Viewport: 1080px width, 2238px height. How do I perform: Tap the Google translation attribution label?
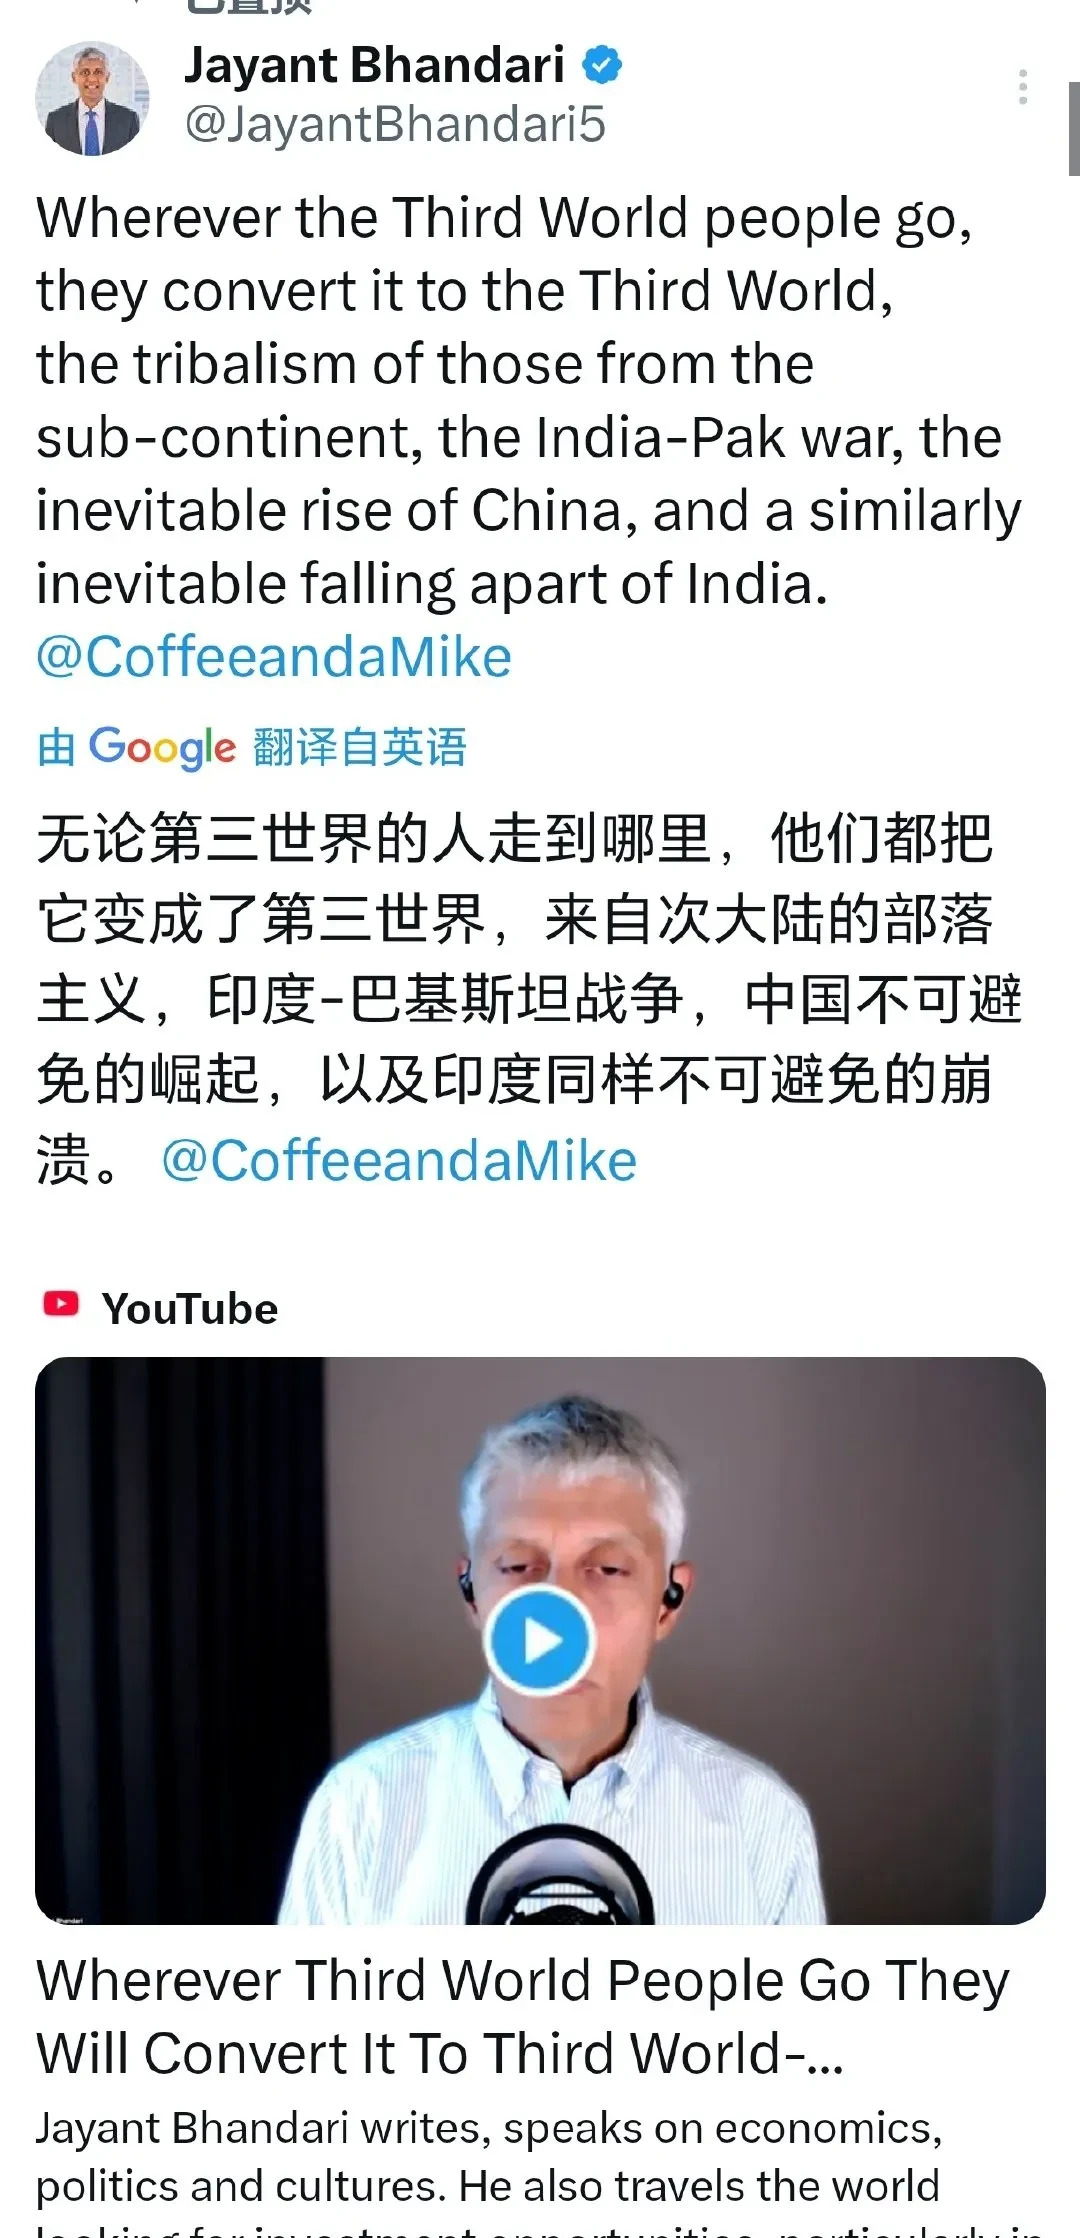click(x=252, y=747)
